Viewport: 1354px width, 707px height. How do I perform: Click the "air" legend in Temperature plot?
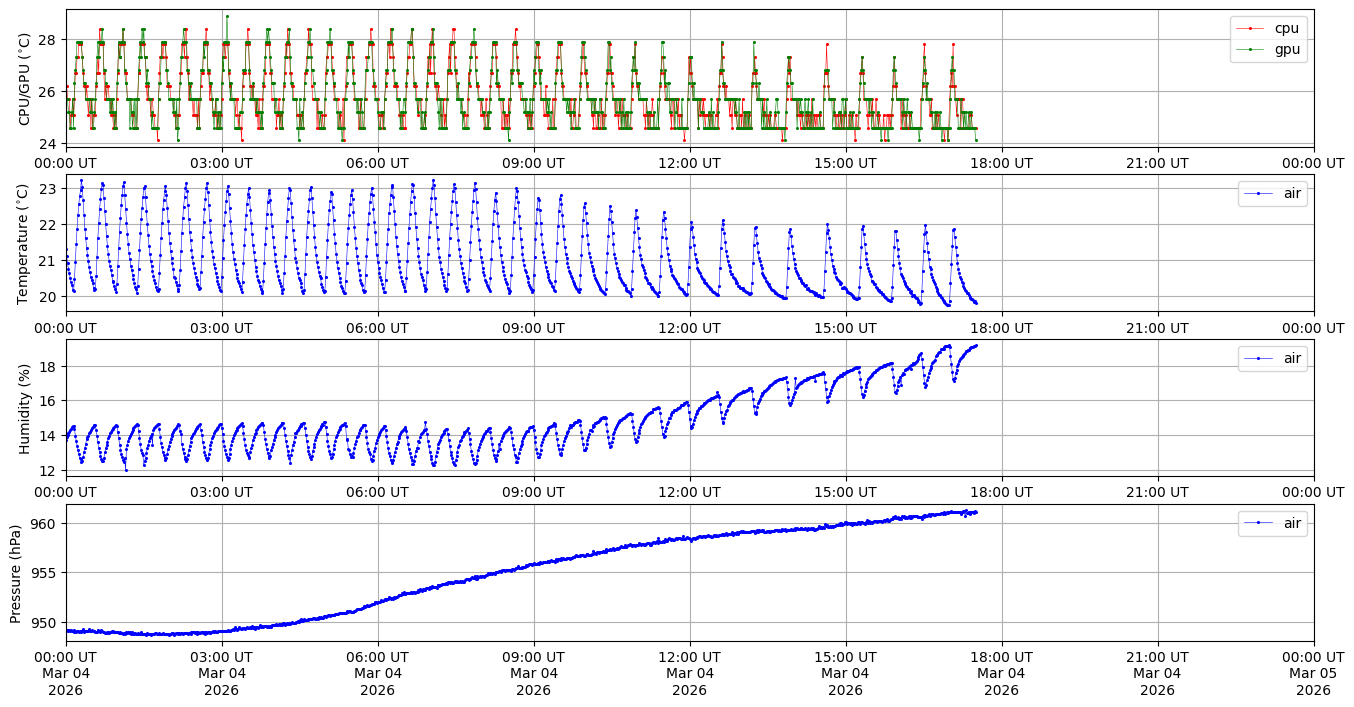(1293, 193)
